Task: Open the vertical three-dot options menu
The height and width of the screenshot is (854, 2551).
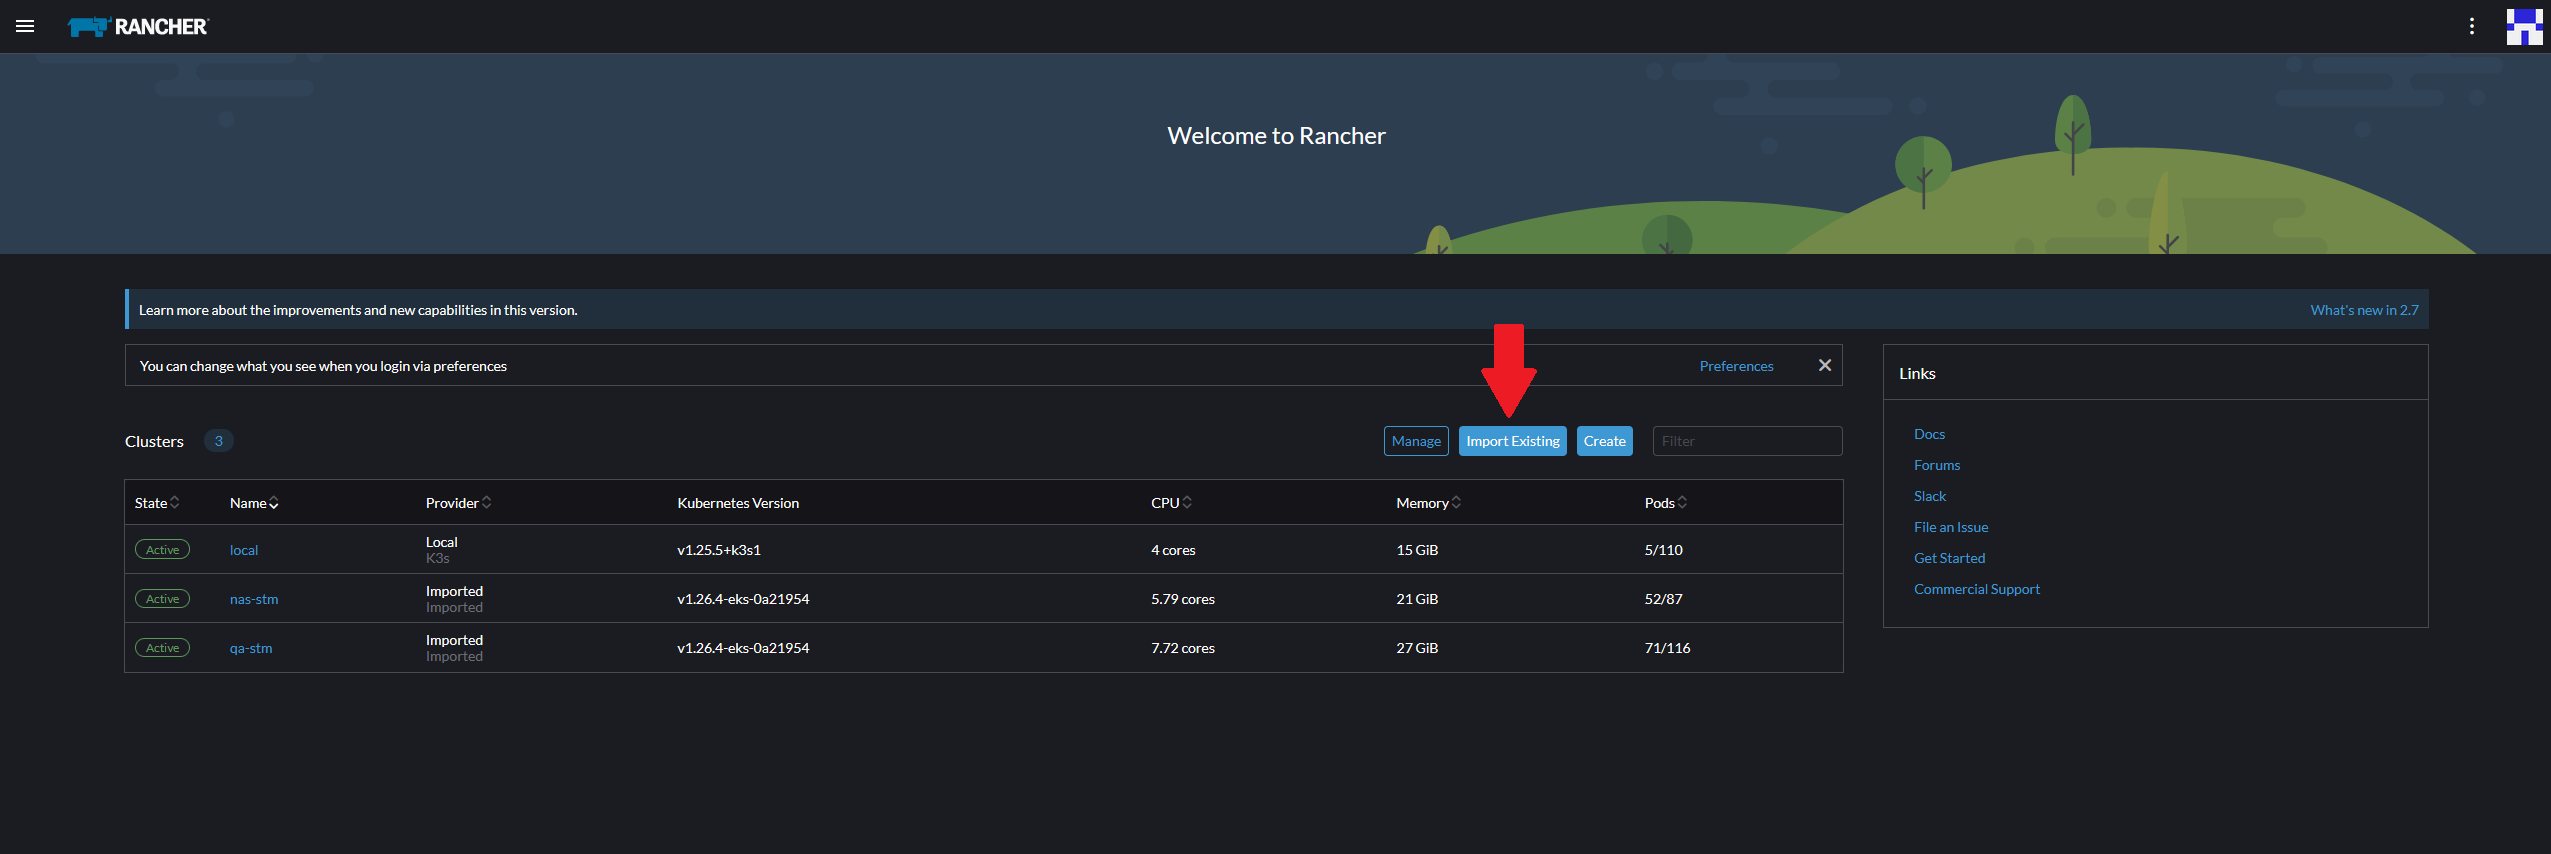Action: click(2472, 27)
